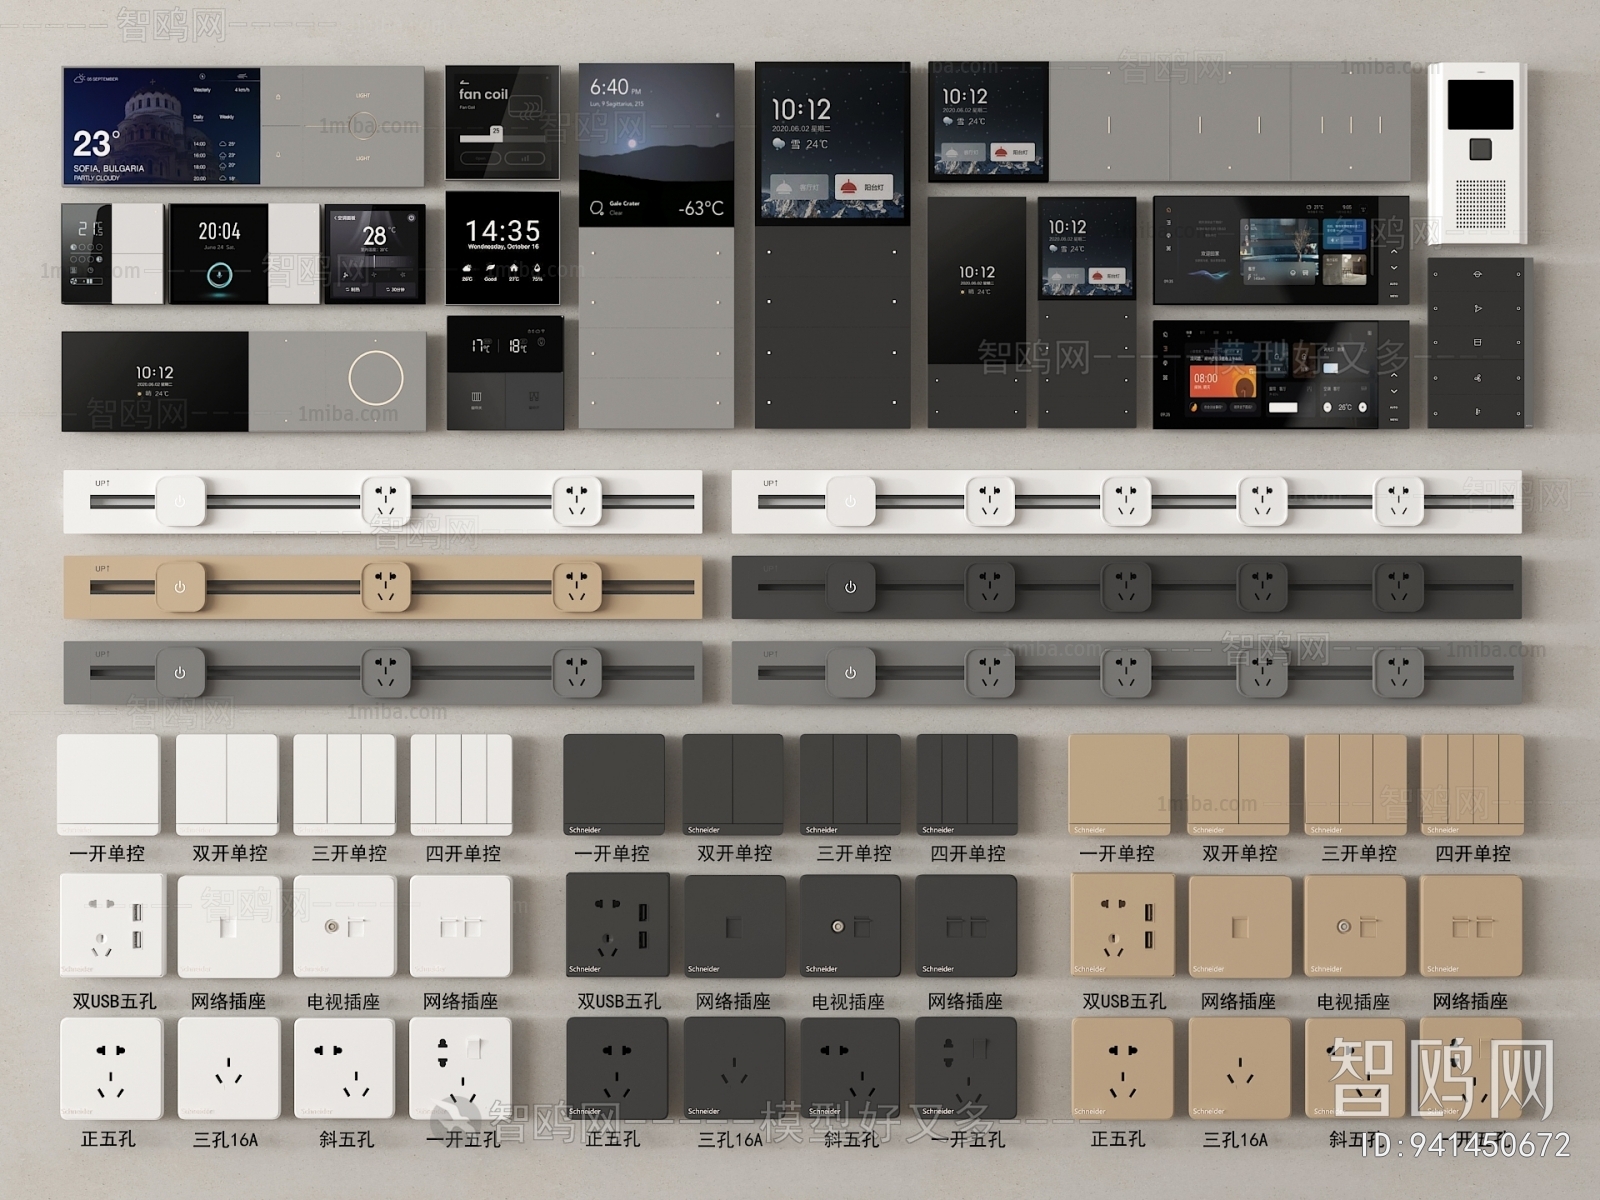This screenshot has height=1200, width=1600.
Task: Select the Daily tab on the Sofia weather panel
Action: [199, 117]
